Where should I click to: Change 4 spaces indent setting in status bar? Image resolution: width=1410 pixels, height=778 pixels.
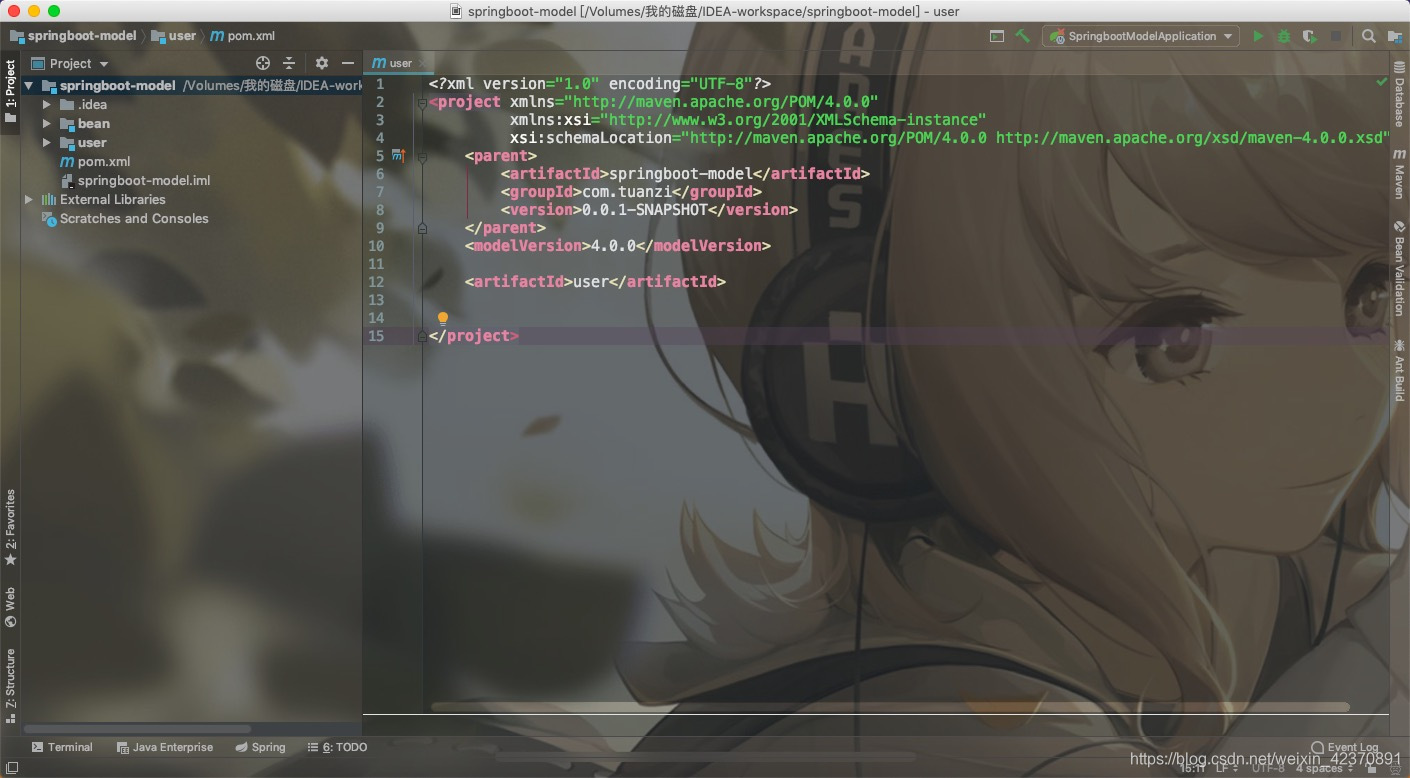tap(1324, 768)
